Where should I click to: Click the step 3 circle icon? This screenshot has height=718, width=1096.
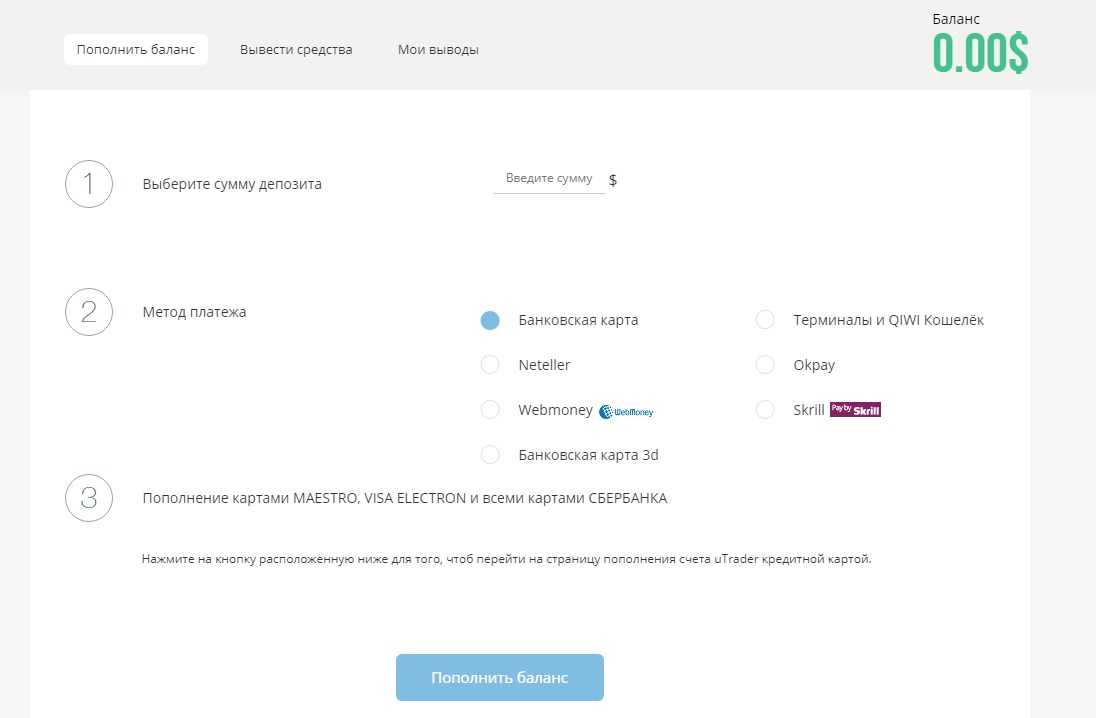tap(89, 498)
